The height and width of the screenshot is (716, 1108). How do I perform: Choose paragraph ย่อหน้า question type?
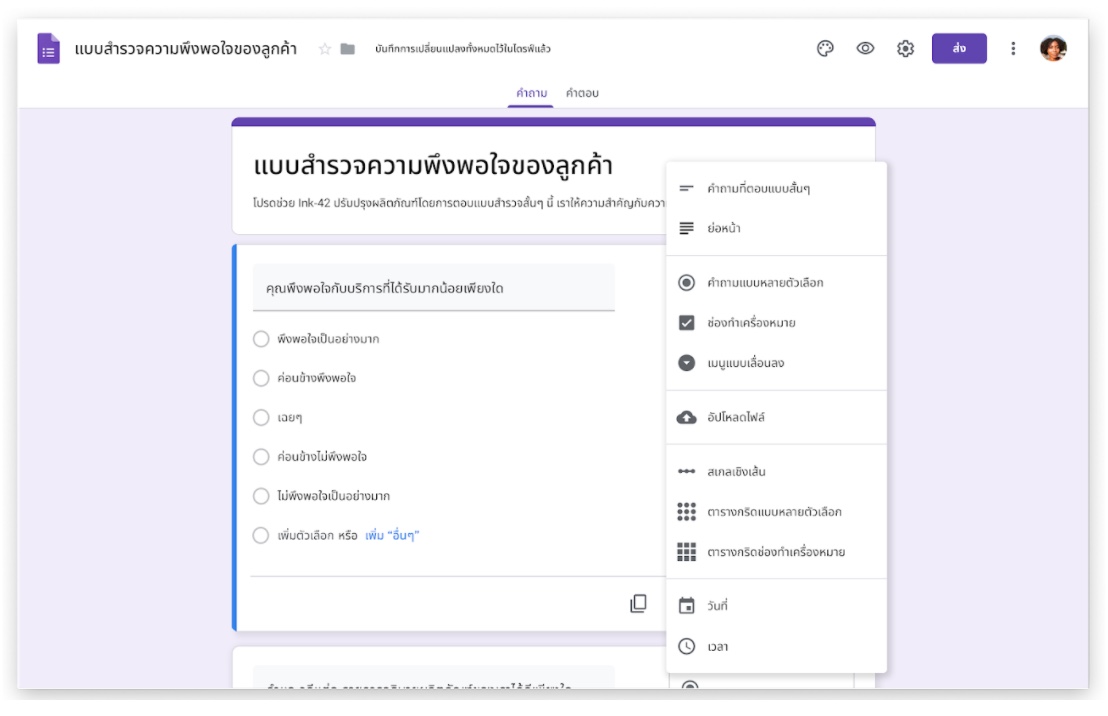tap(776, 228)
